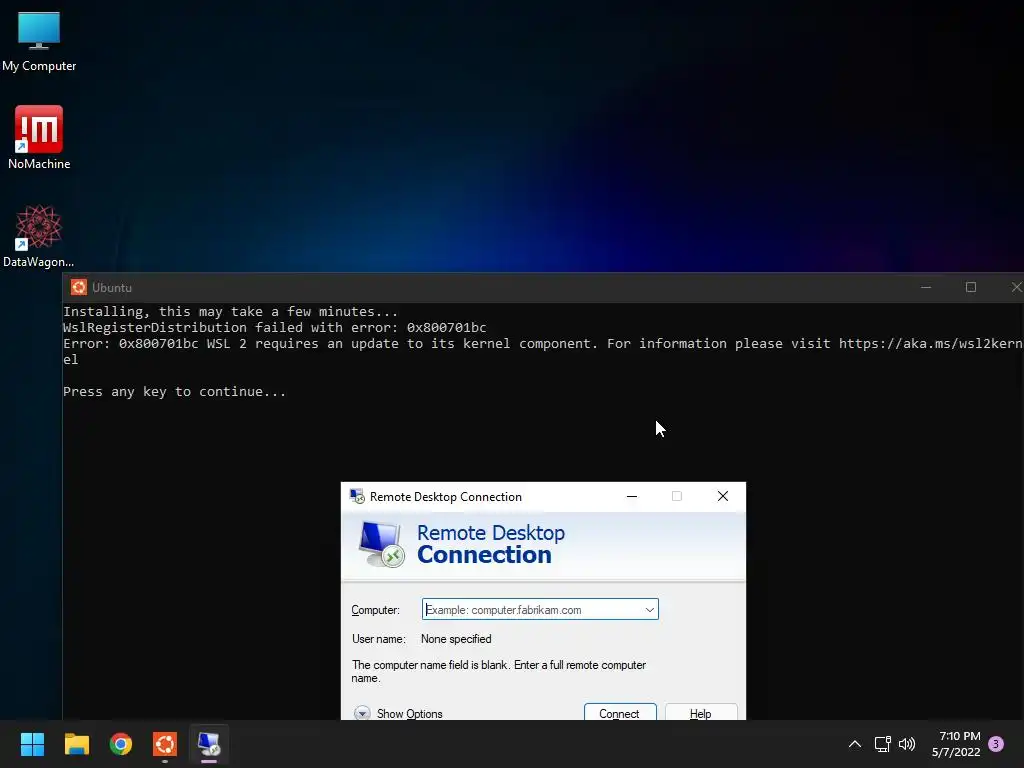Maximize the Ubuntu terminal window

(x=971, y=287)
